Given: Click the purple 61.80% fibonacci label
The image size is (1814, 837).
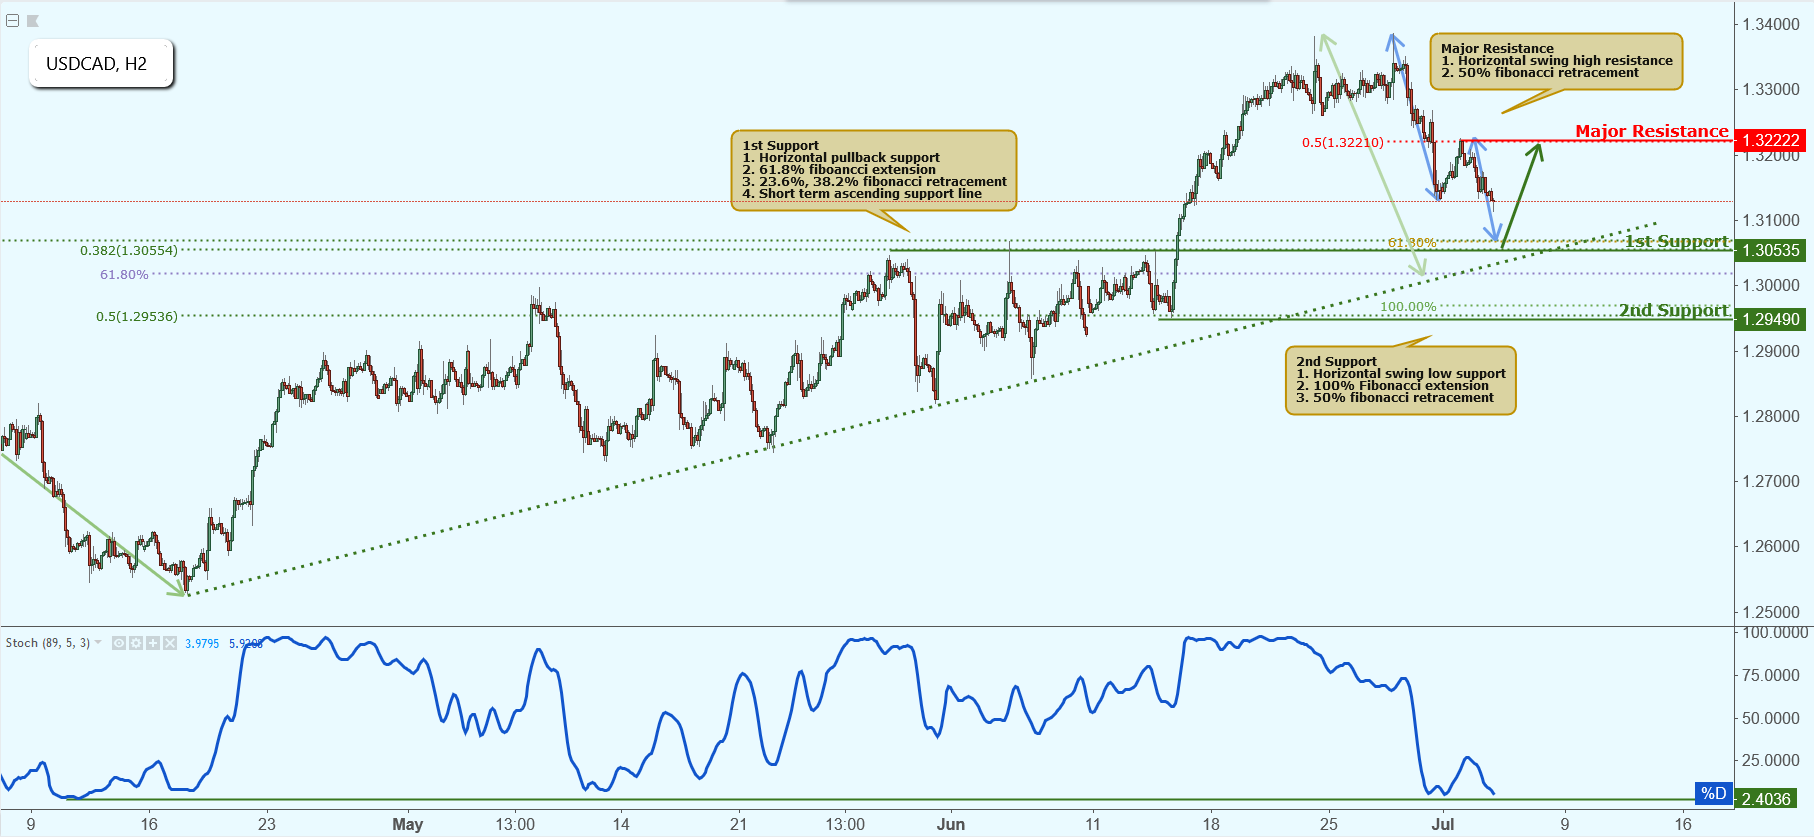Looking at the screenshot, I should pos(124,274).
